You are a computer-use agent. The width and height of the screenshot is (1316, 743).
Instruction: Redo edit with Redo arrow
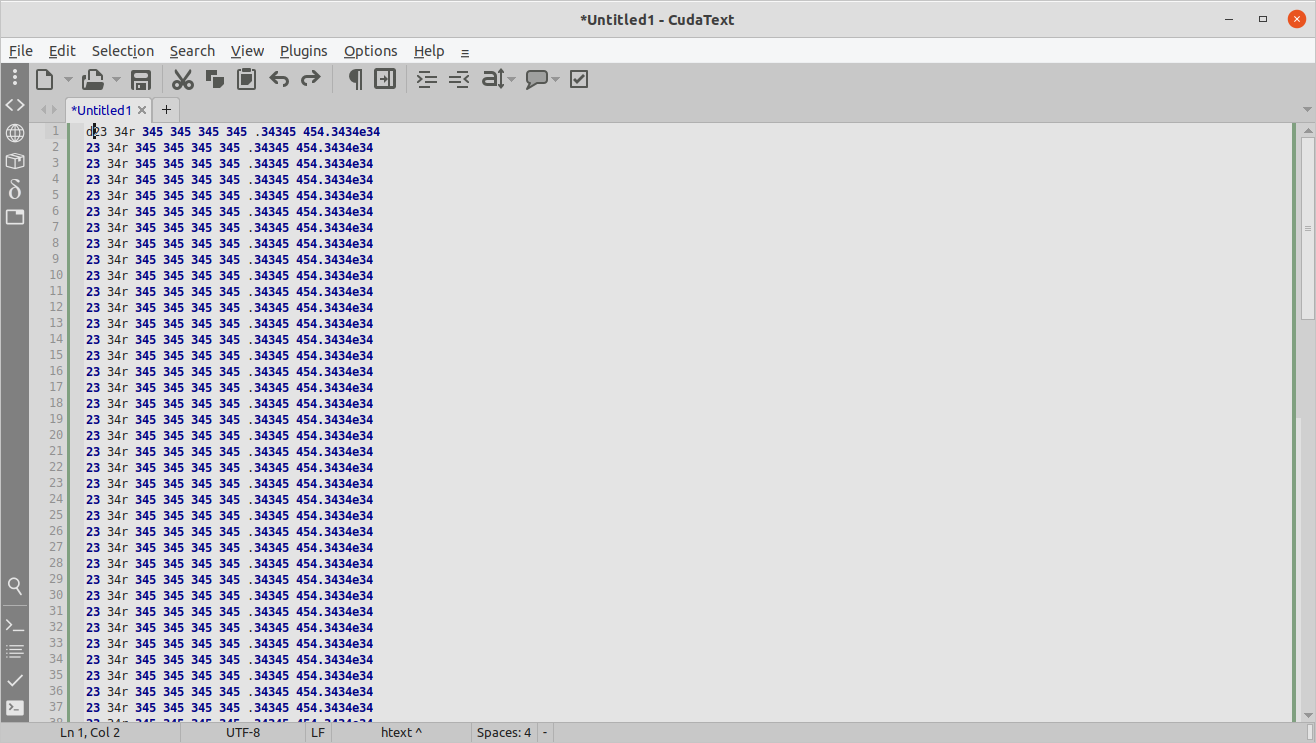(311, 79)
